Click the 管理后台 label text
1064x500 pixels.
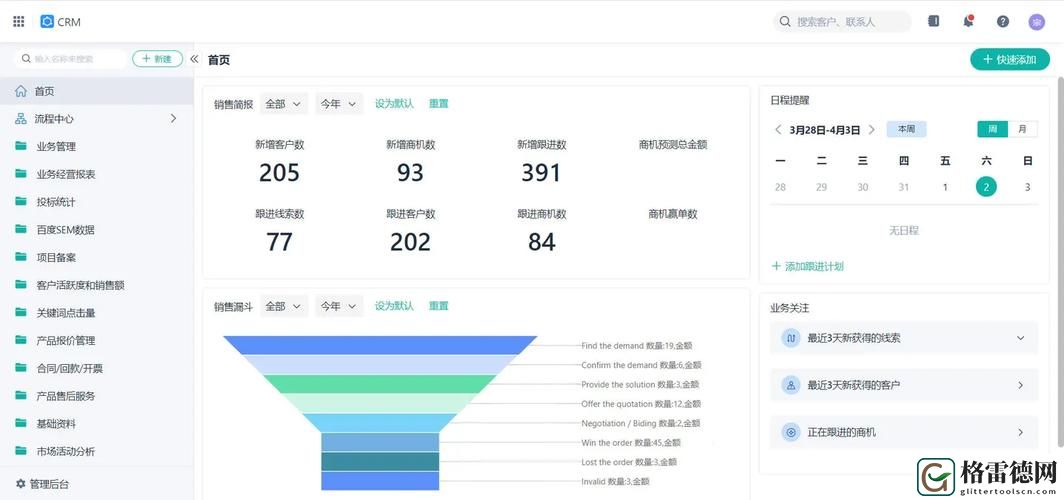coord(50,484)
